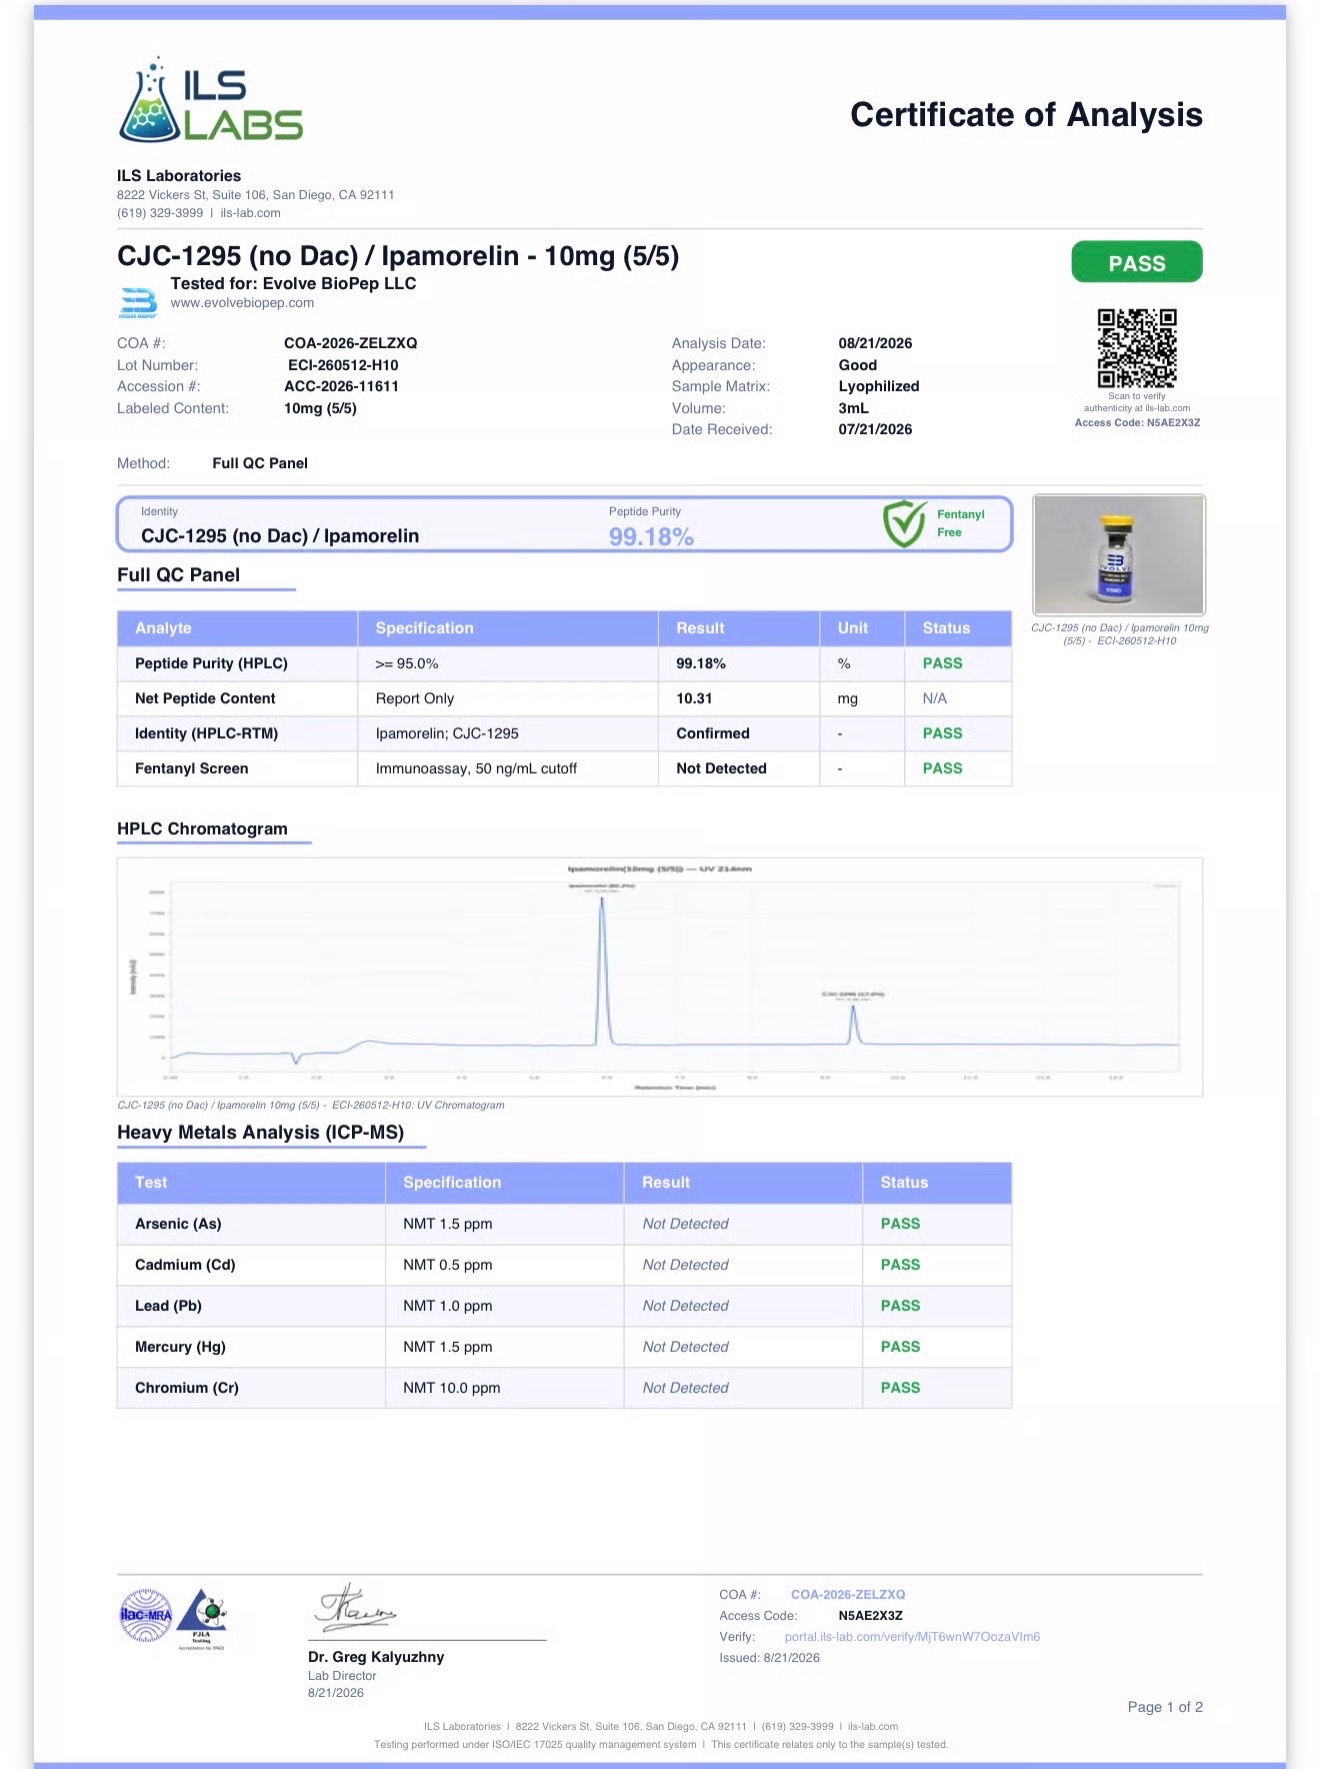
Task: Click the ILS Labs flask logo
Action: coord(210,100)
